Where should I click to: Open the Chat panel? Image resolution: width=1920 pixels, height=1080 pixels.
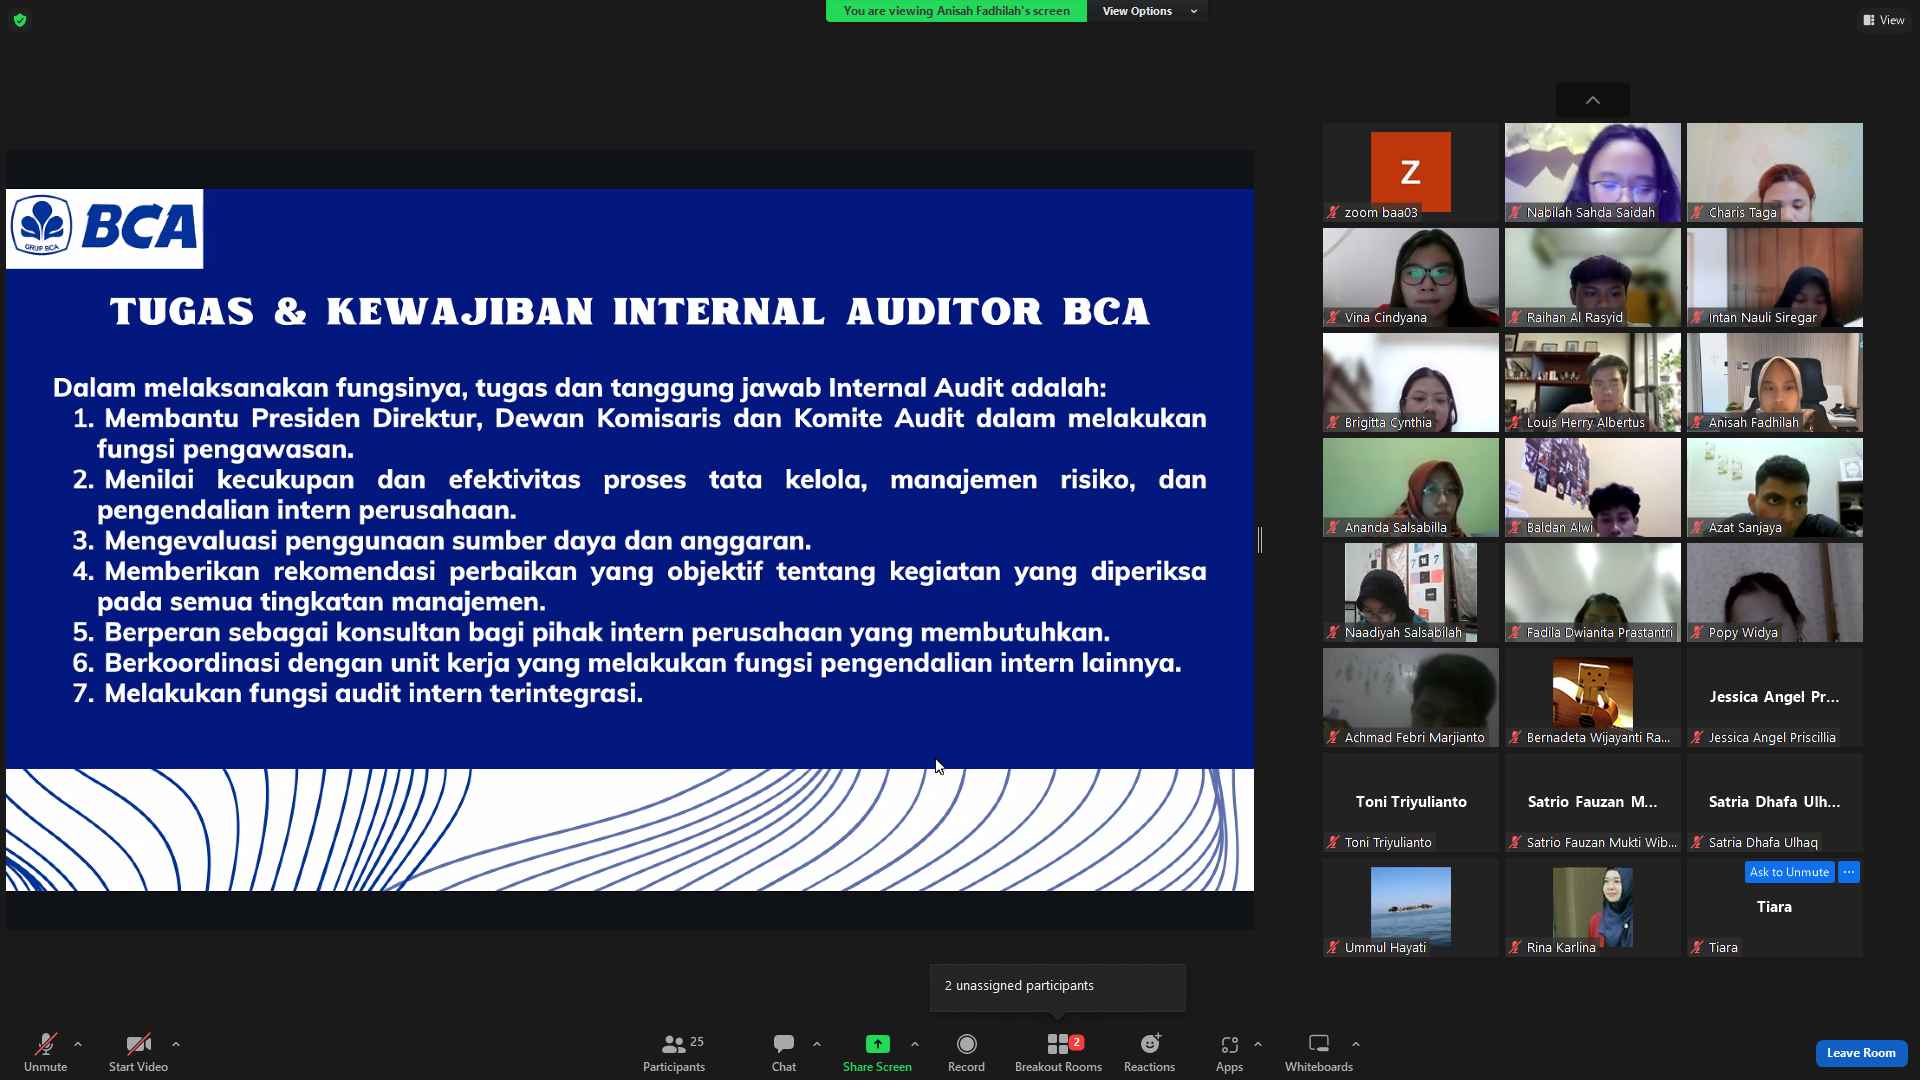pos(784,1052)
